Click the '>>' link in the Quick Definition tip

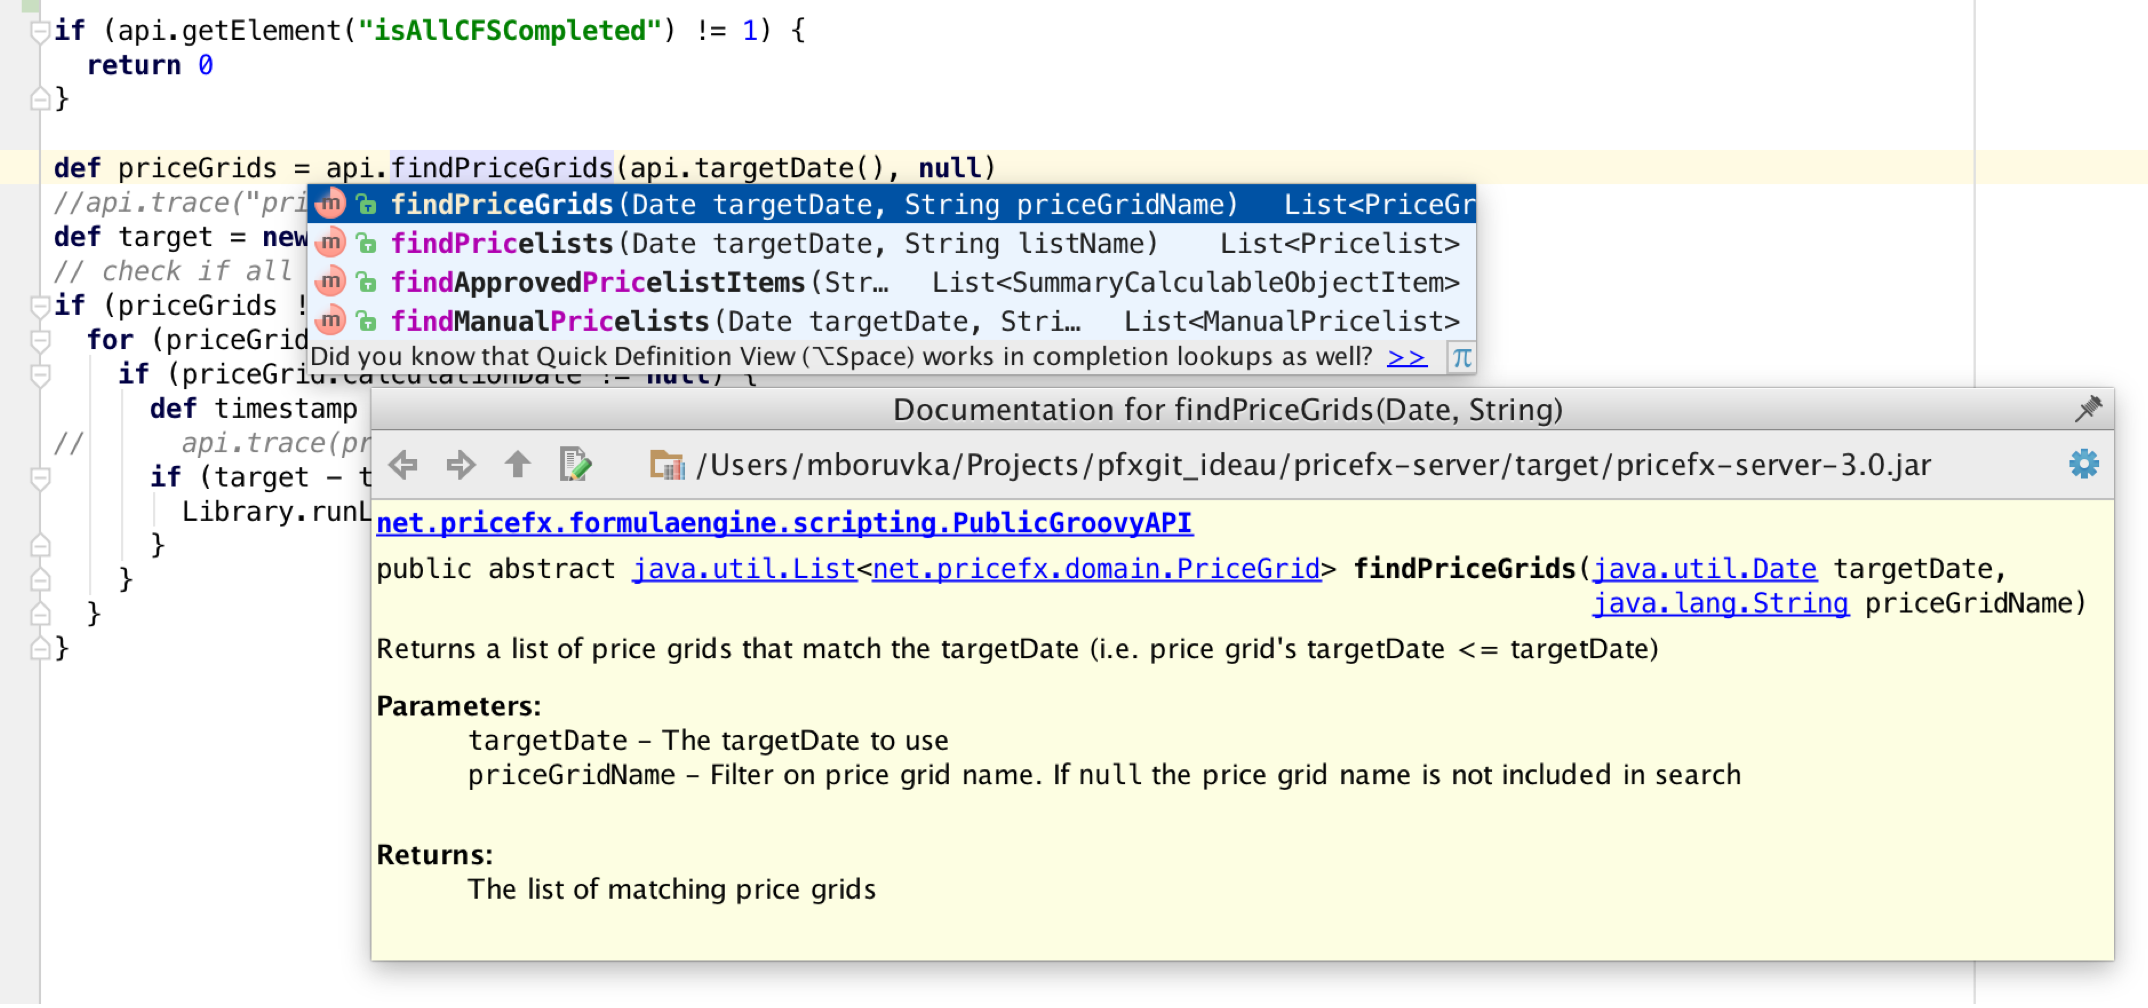(1406, 357)
